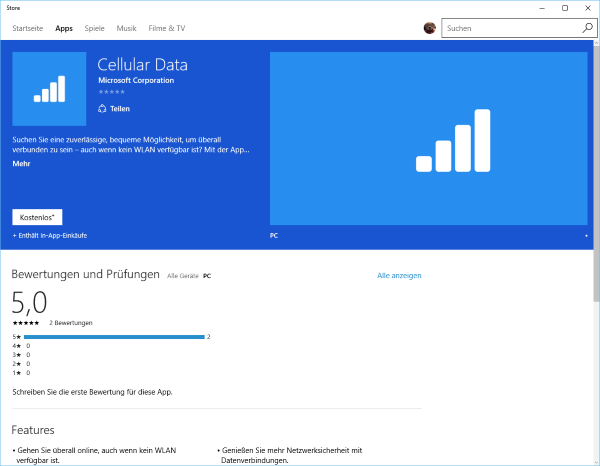Open the Musik tab
Screen dimensions: 600x466
click(126, 28)
